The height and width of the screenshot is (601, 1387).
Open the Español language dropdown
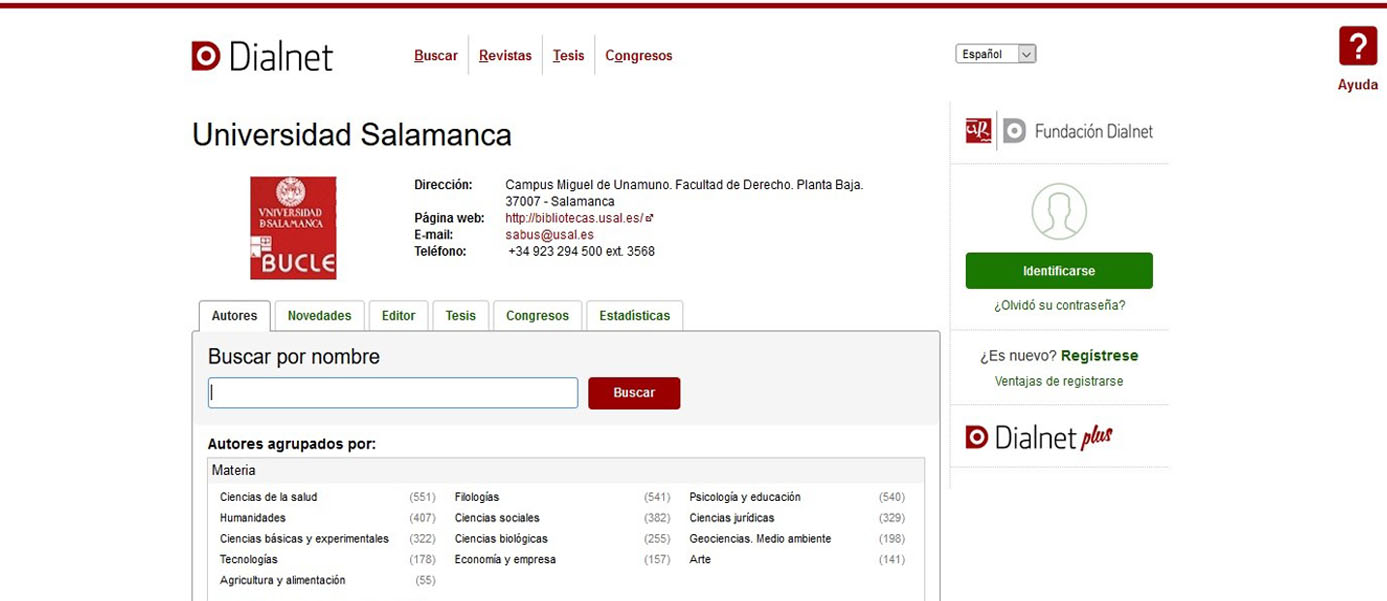click(996, 54)
